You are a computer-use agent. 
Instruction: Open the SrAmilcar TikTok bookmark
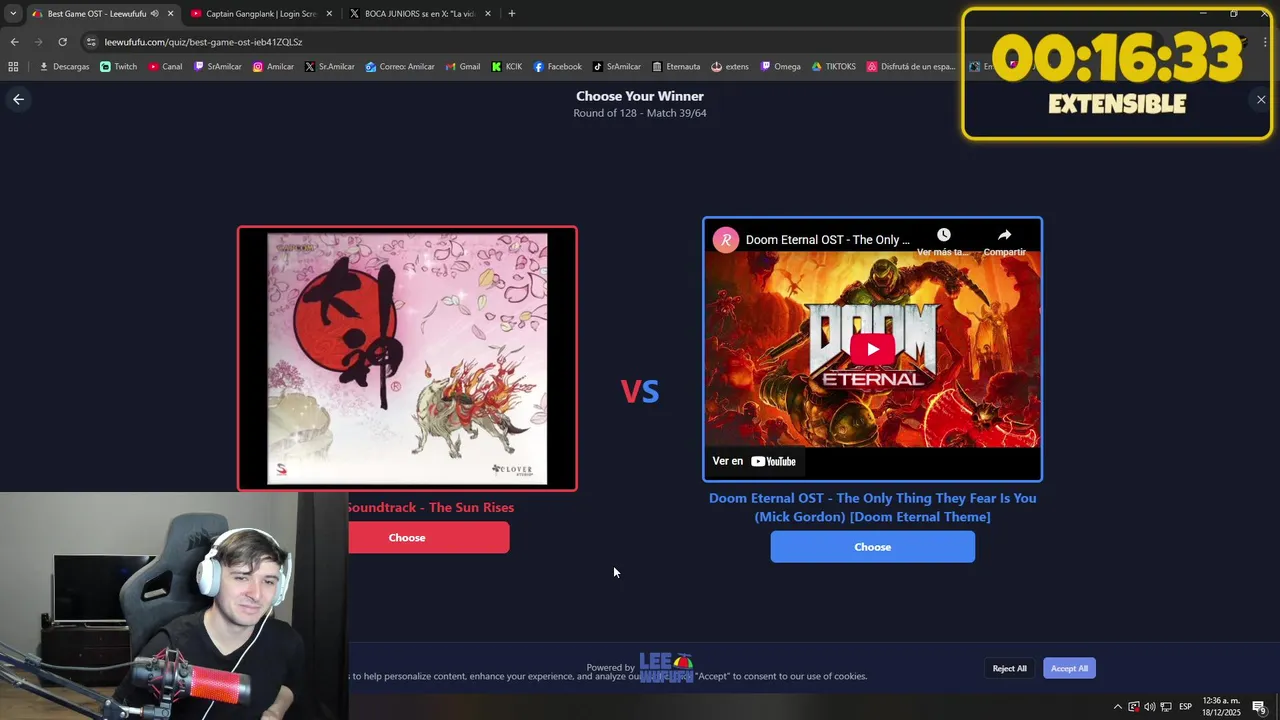(617, 67)
